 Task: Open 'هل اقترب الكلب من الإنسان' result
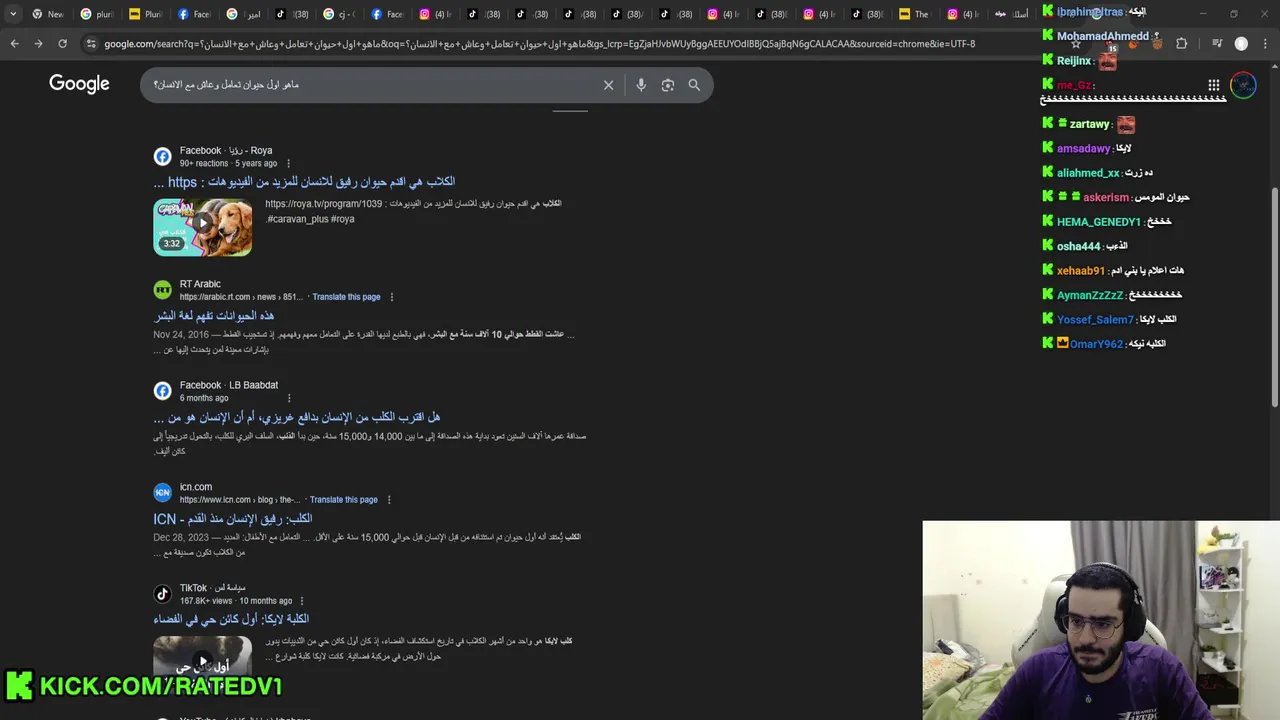tap(297, 417)
